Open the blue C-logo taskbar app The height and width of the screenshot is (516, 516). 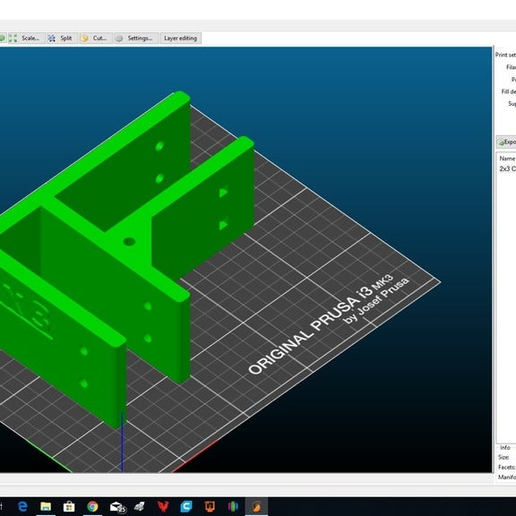(186, 507)
